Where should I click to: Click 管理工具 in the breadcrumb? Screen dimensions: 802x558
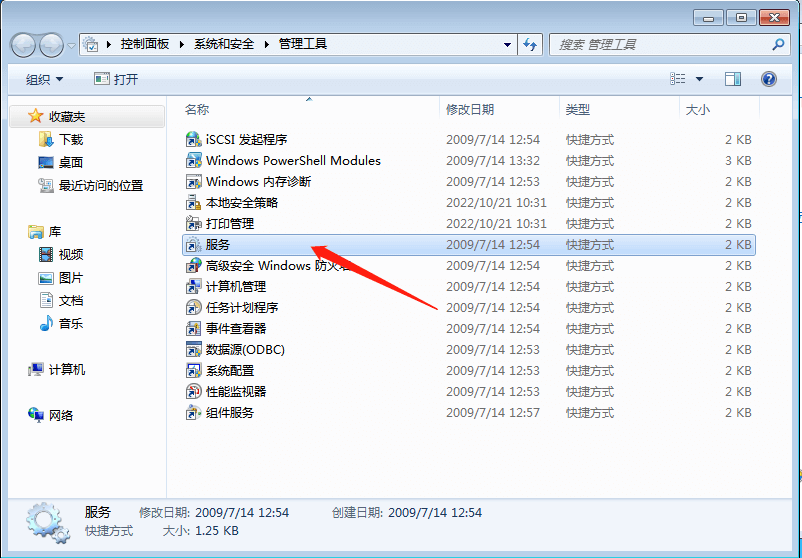(x=303, y=44)
